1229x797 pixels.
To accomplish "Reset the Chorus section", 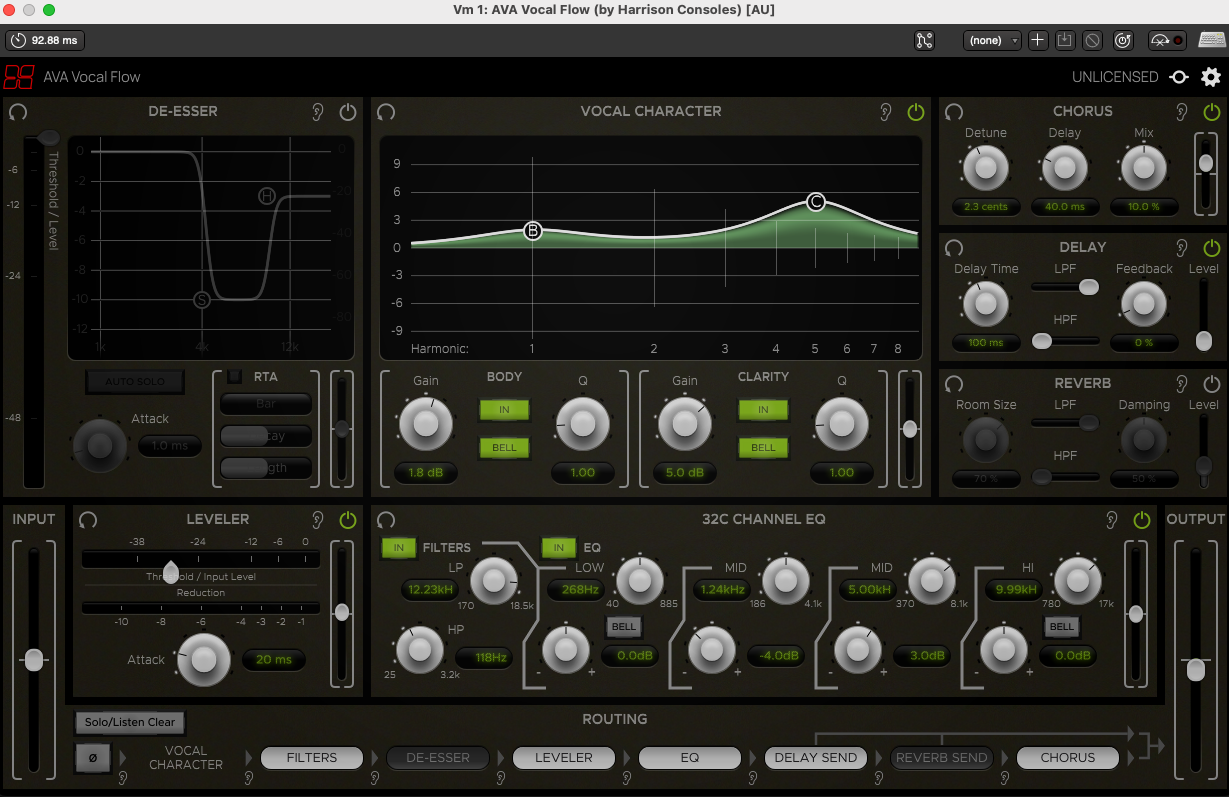I will click(954, 112).
